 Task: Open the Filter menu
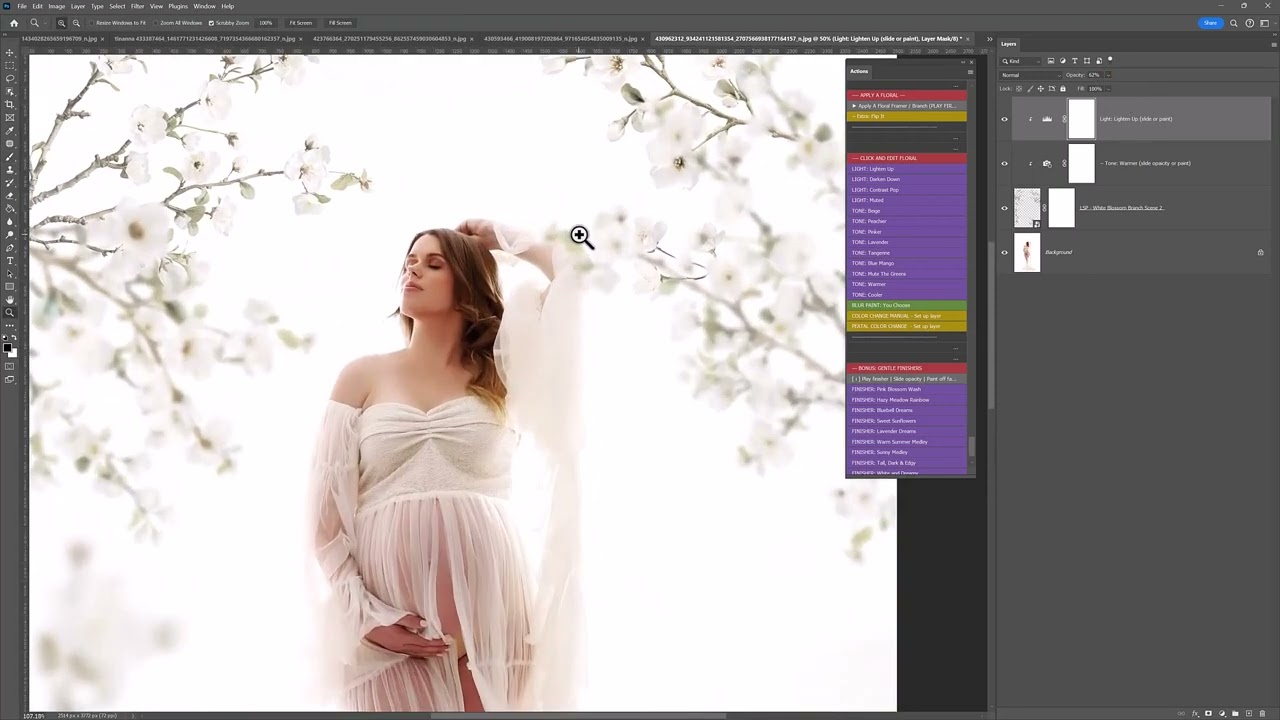(138, 6)
